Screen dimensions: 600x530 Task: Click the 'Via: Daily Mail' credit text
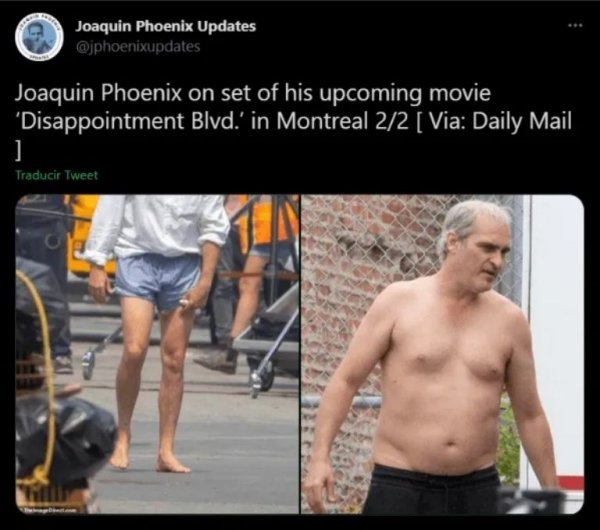click(500, 121)
